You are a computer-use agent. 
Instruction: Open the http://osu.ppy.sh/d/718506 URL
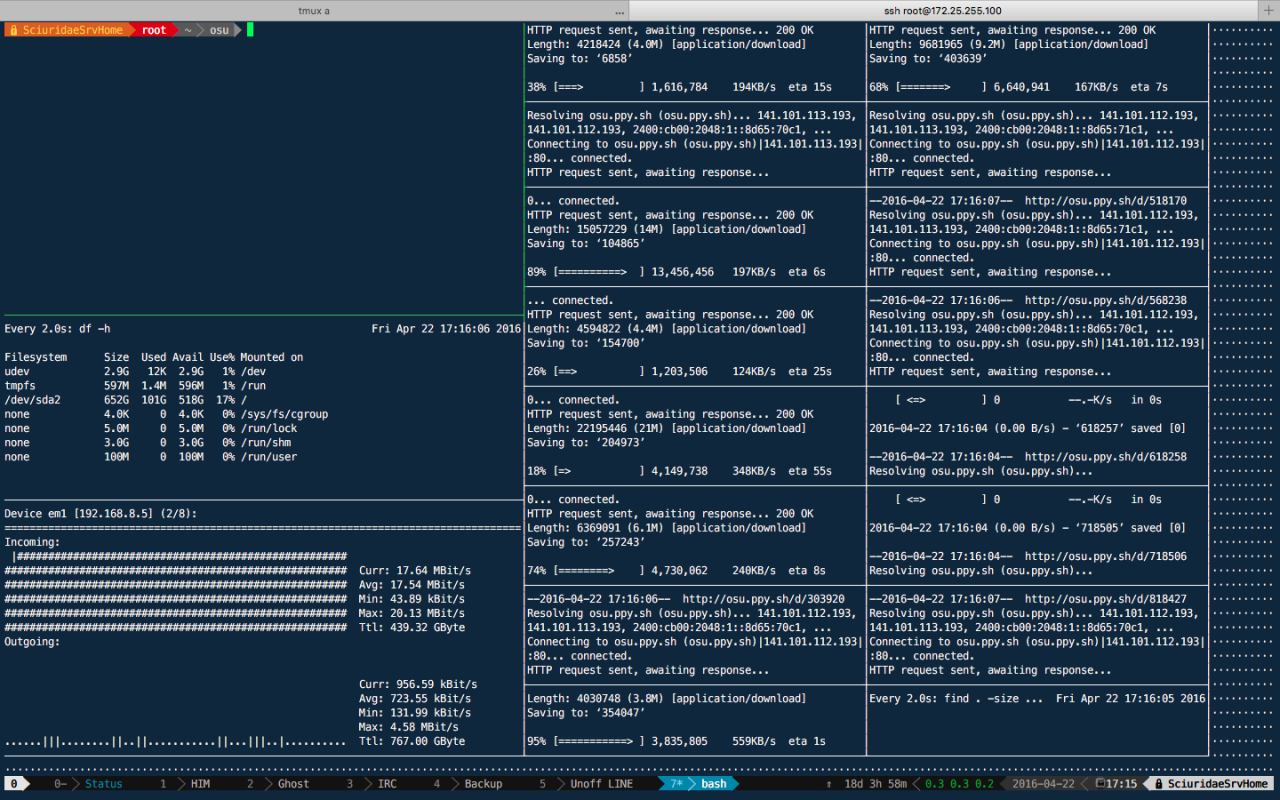[x=1106, y=557]
